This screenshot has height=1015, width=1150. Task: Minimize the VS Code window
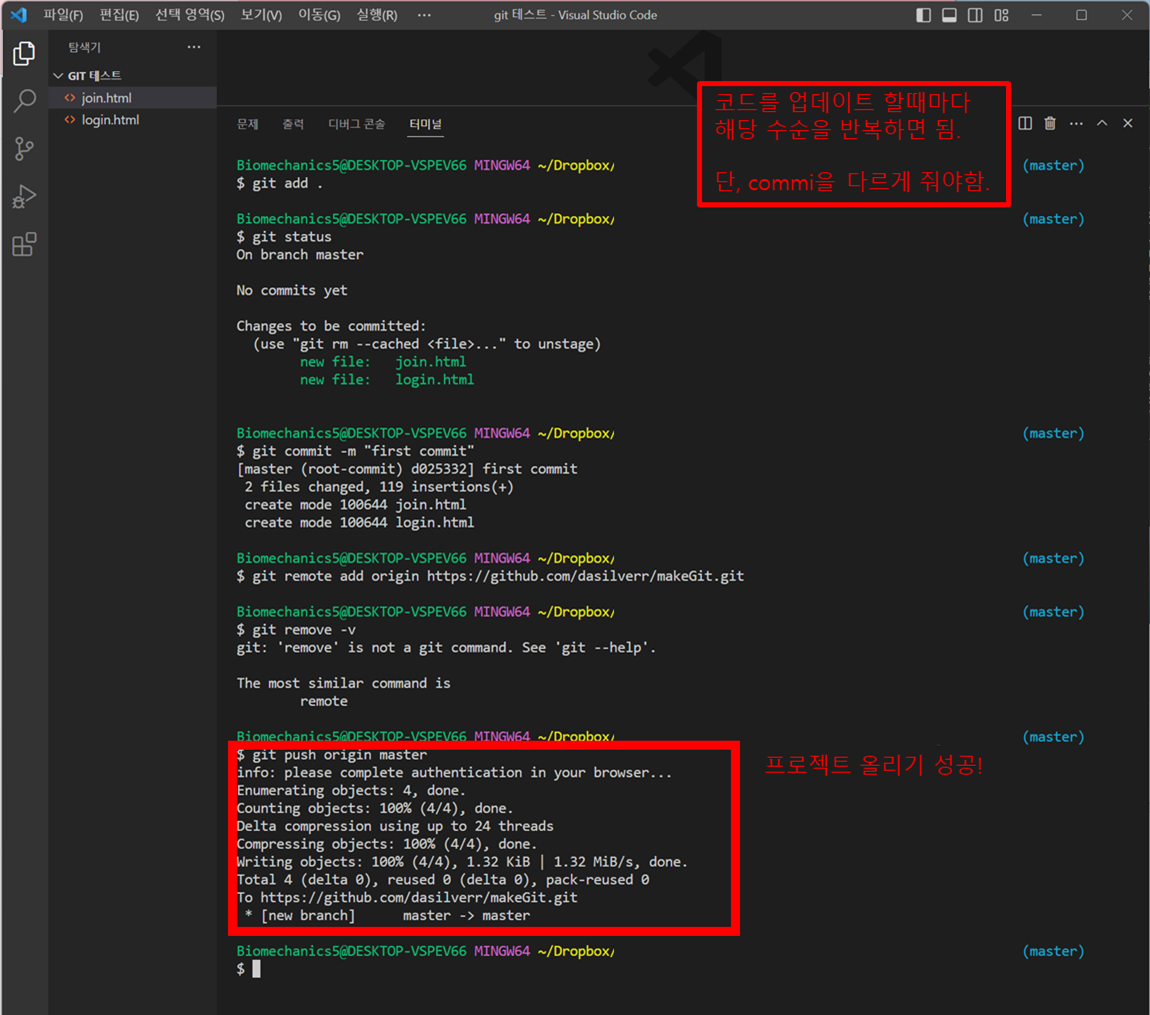pyautogui.click(x=1036, y=15)
